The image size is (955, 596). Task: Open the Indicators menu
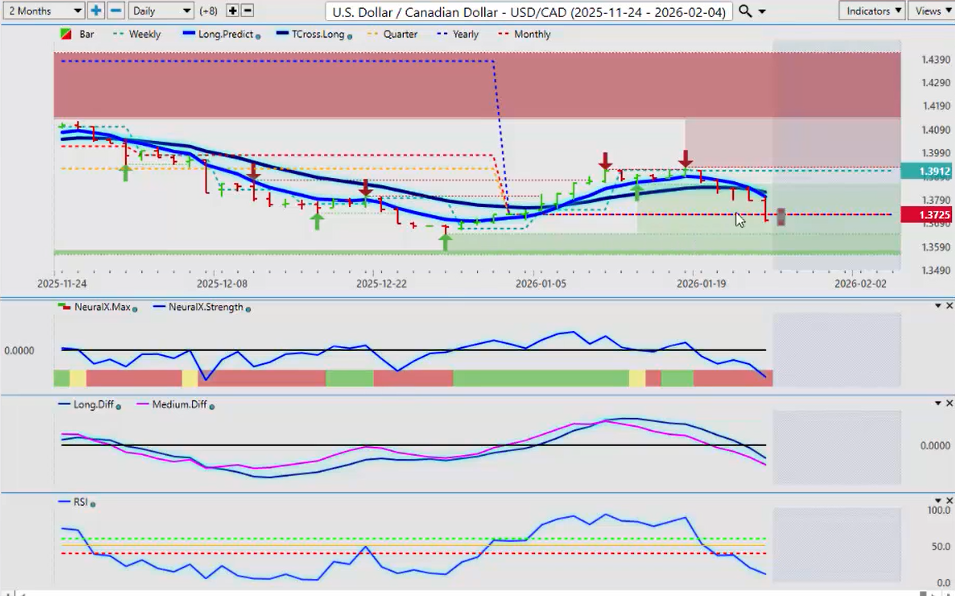point(871,10)
